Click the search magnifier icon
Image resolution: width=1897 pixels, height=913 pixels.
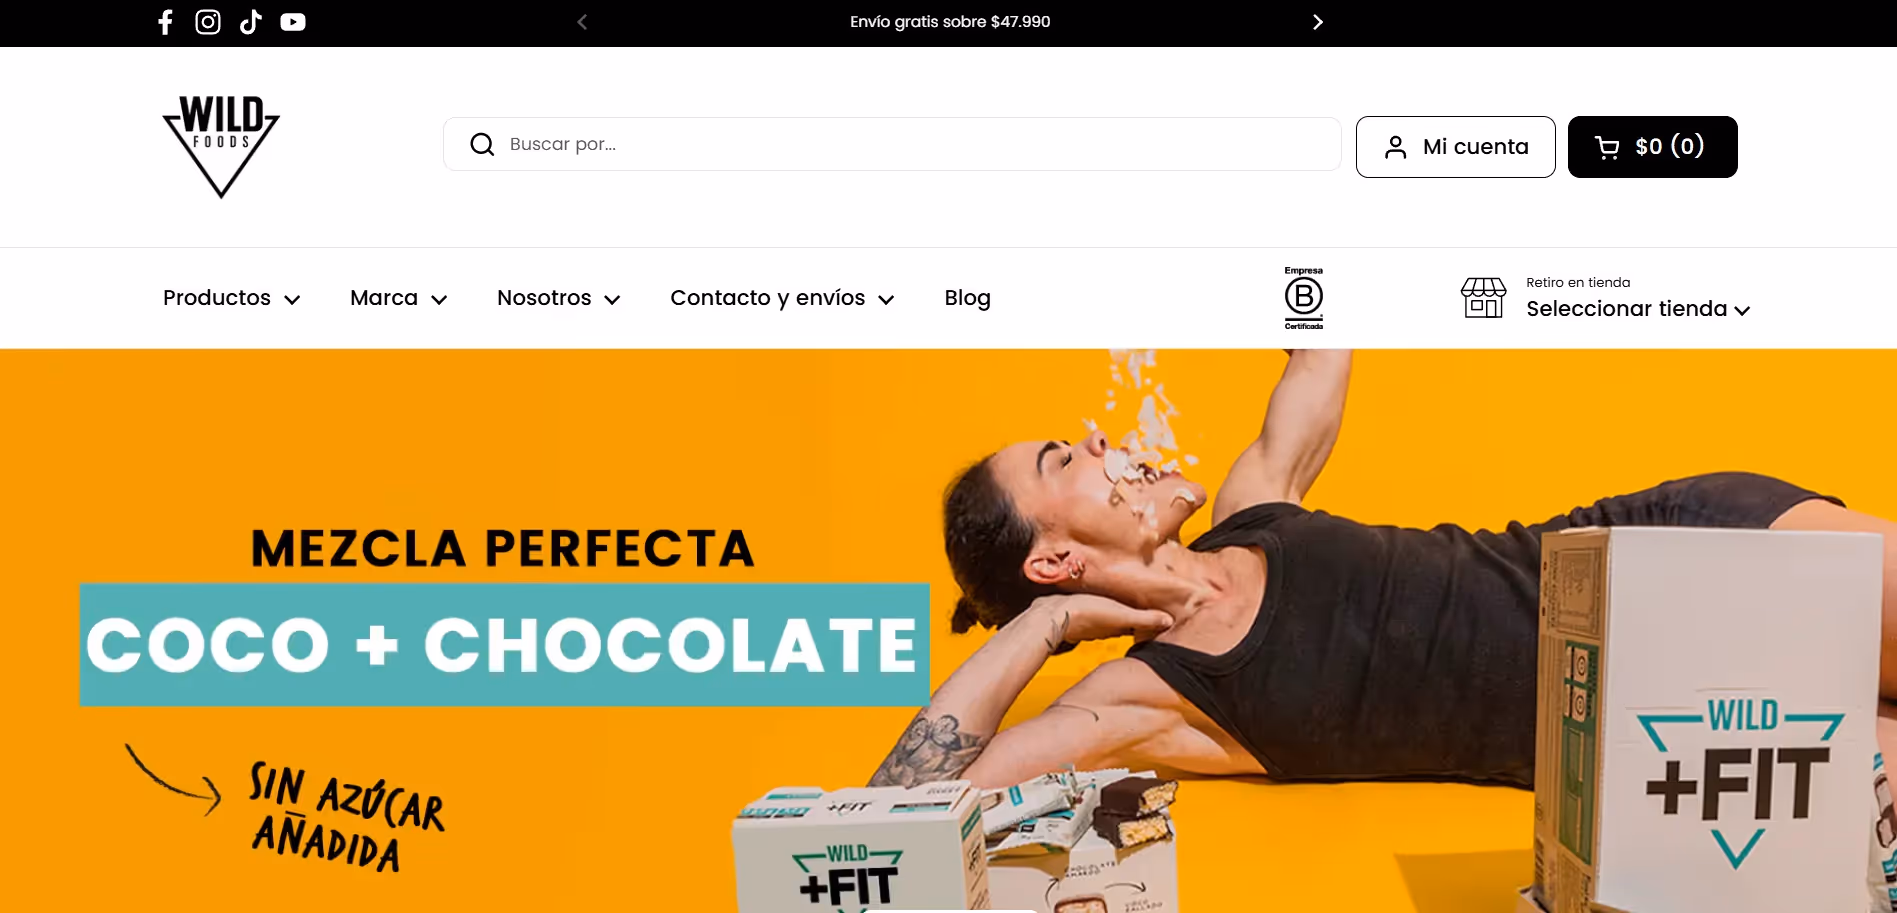(x=482, y=144)
